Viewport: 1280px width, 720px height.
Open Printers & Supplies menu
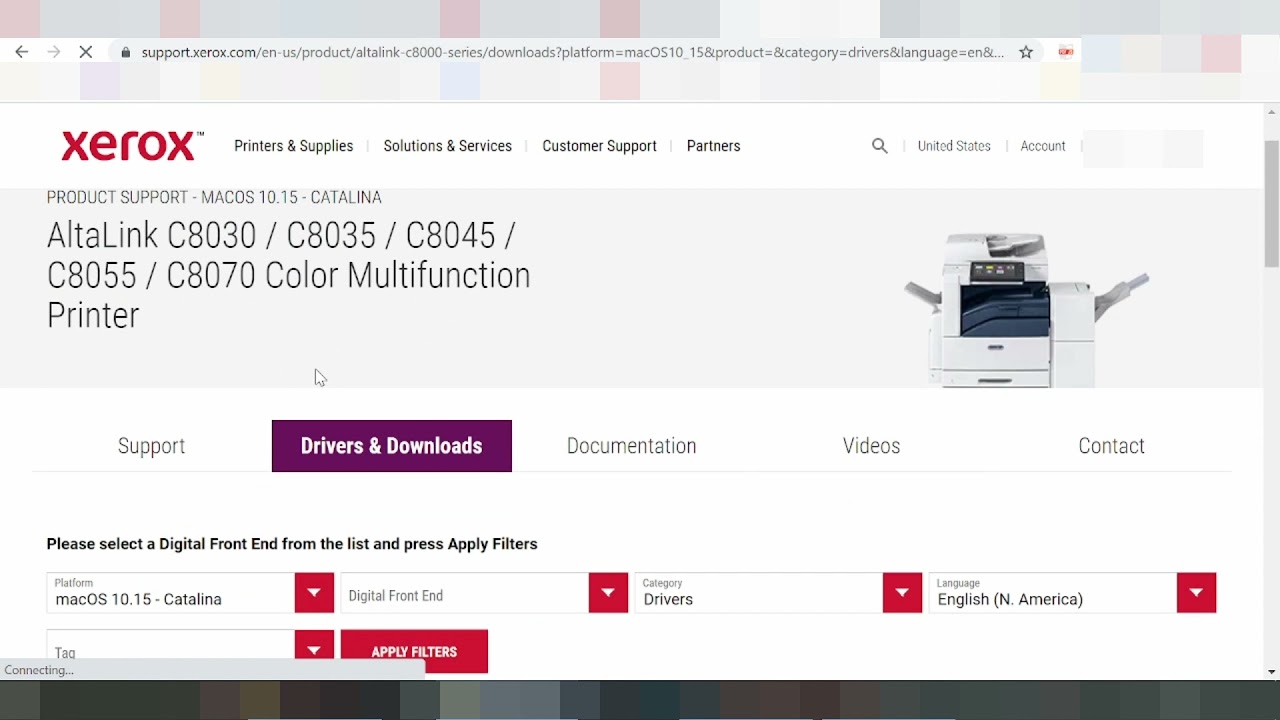[294, 146]
